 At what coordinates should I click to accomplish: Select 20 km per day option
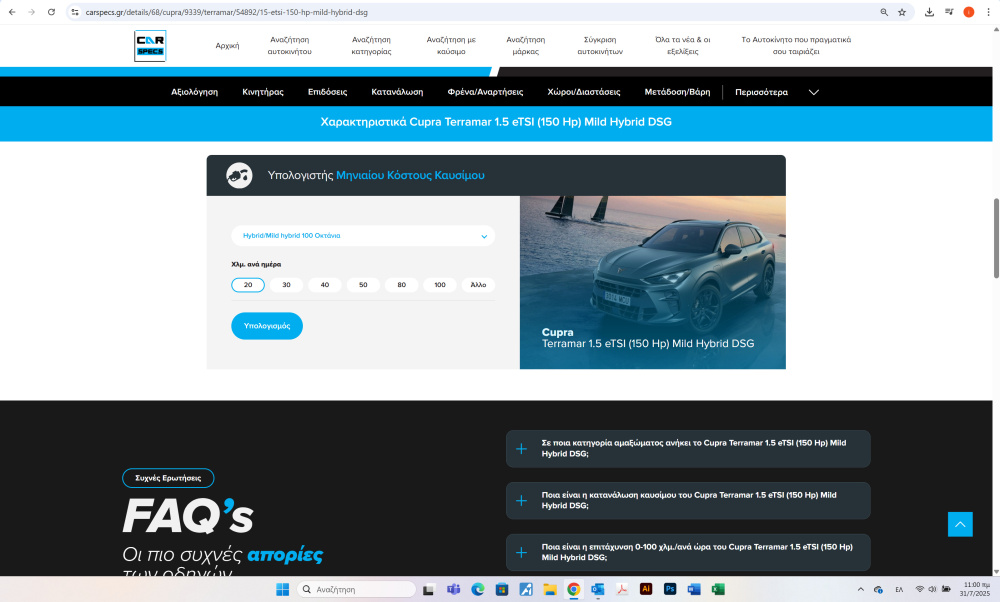tap(248, 285)
